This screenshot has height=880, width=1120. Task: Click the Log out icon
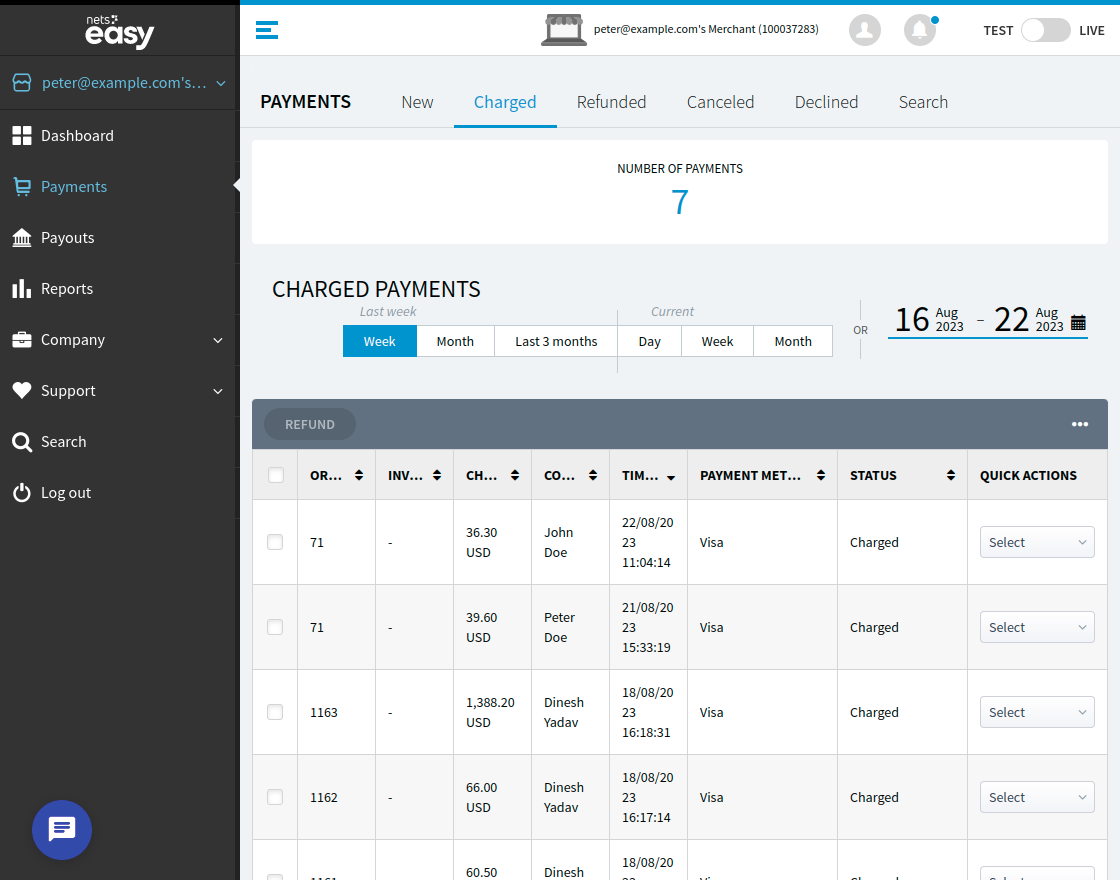[22, 492]
